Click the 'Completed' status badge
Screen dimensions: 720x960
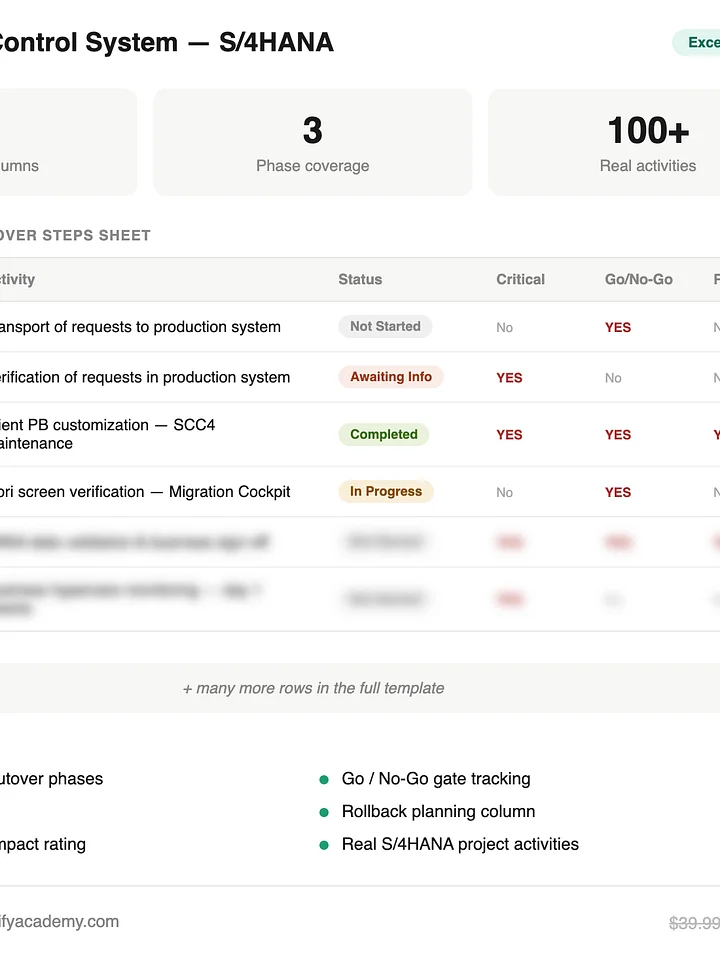[x=383, y=434]
